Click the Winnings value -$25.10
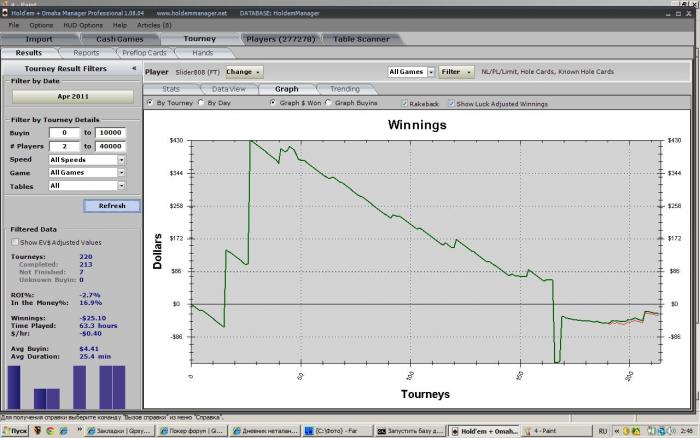The height and width of the screenshot is (438, 700). pos(92,318)
